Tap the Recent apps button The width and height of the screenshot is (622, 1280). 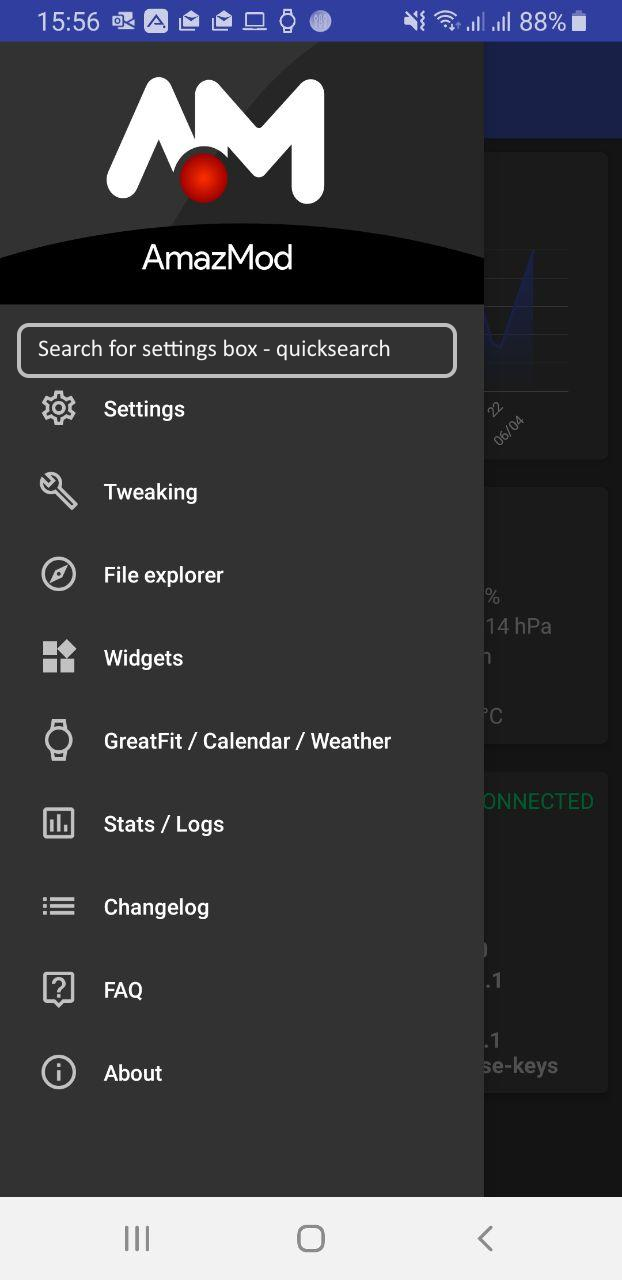click(x=136, y=1237)
